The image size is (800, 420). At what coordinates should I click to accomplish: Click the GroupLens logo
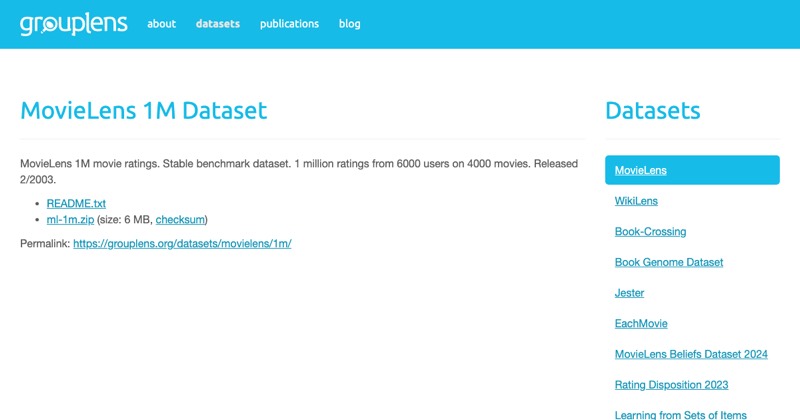pyautogui.click(x=73, y=24)
